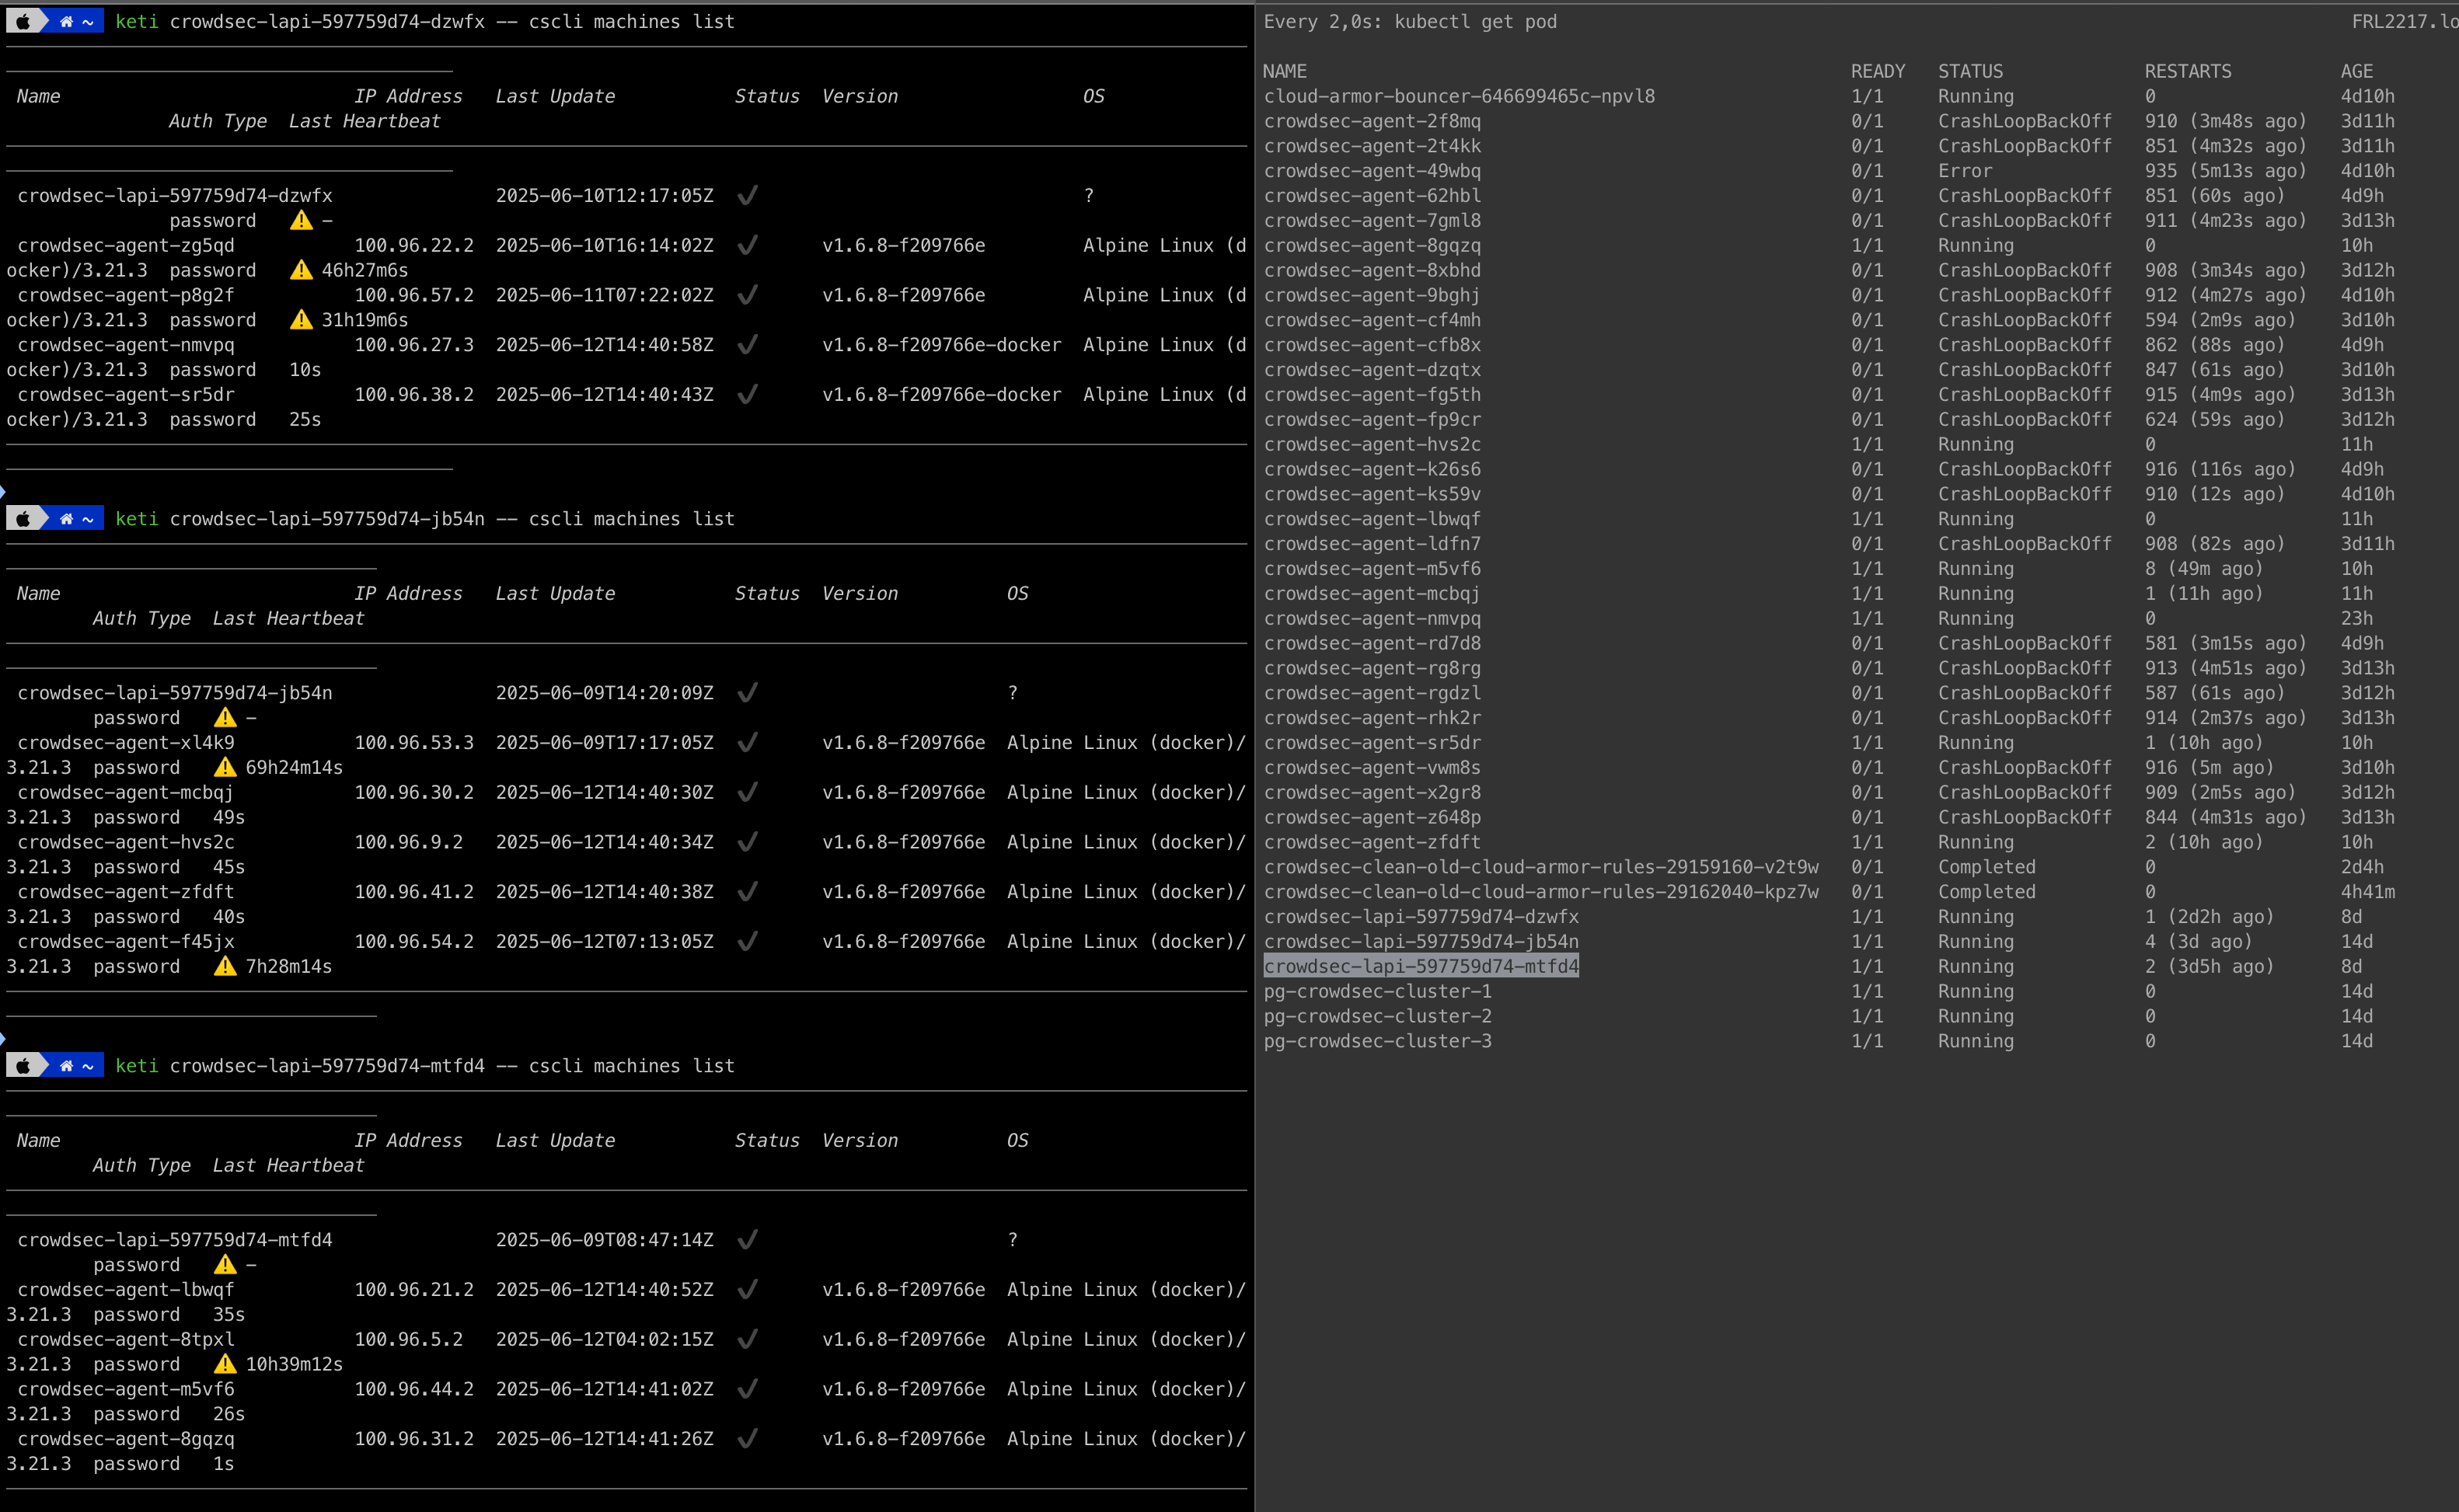Image resolution: width=2459 pixels, height=1512 pixels.
Task: Click the home icon in the mtfd4 command prompt
Action: coord(66,1065)
